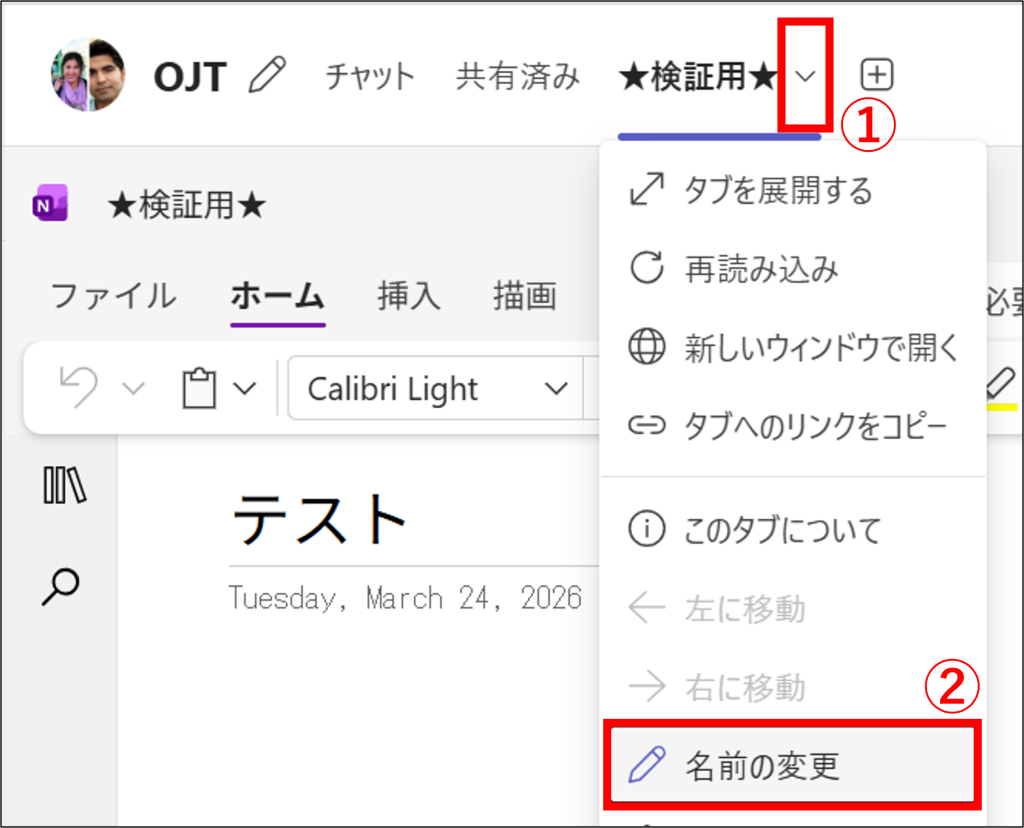This screenshot has height=828, width=1024.
Task: Click the search magnifier icon in sidebar
Action: (x=61, y=587)
